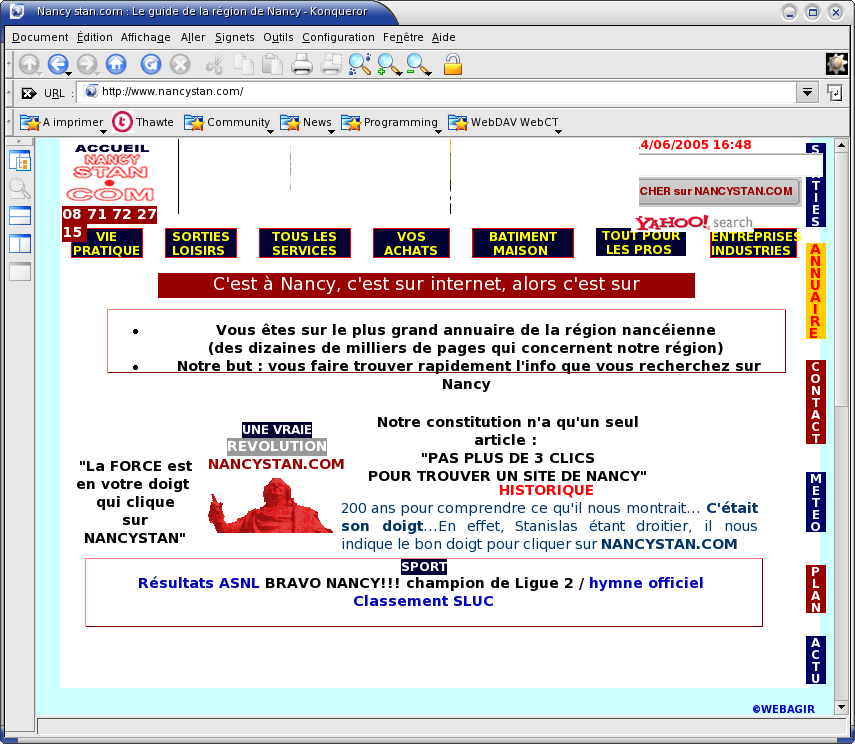Image resolution: width=855 pixels, height=744 pixels.
Task: Click the greyed Forward arrow icon
Action: (87, 64)
